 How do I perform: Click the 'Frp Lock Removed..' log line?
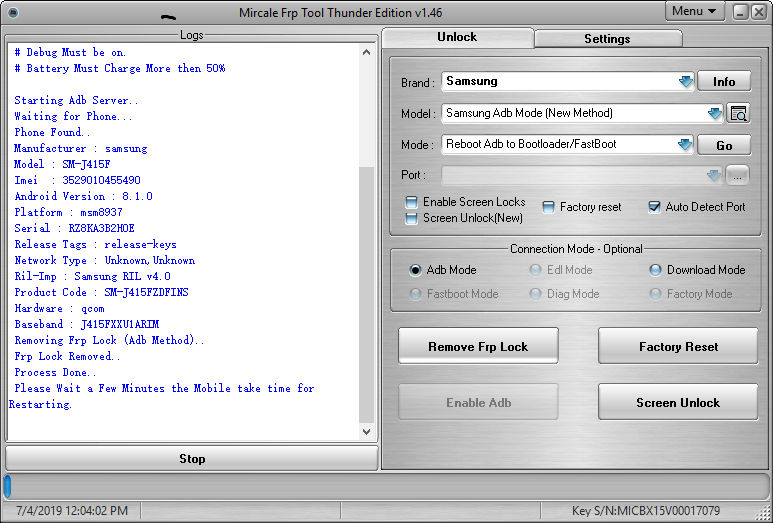(67, 356)
